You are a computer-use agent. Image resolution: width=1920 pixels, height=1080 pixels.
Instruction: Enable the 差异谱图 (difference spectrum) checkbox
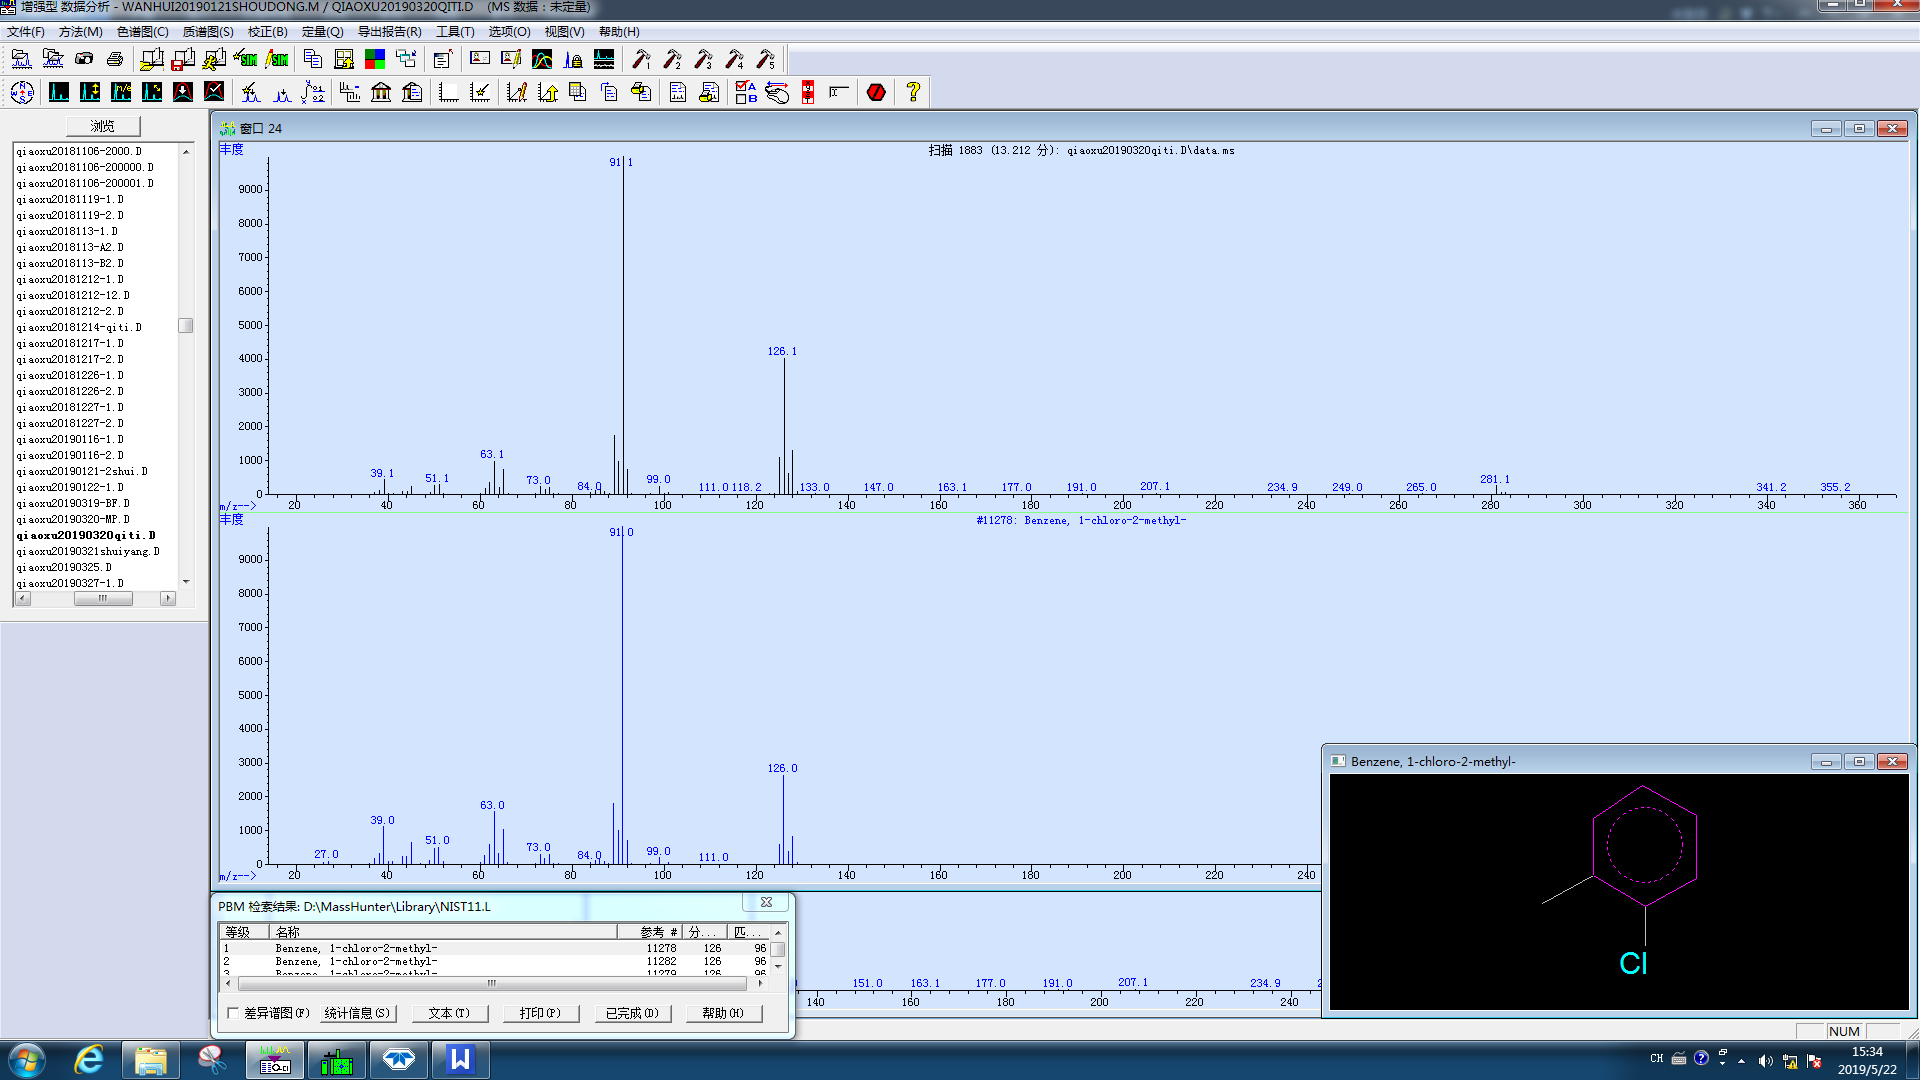(x=233, y=1013)
